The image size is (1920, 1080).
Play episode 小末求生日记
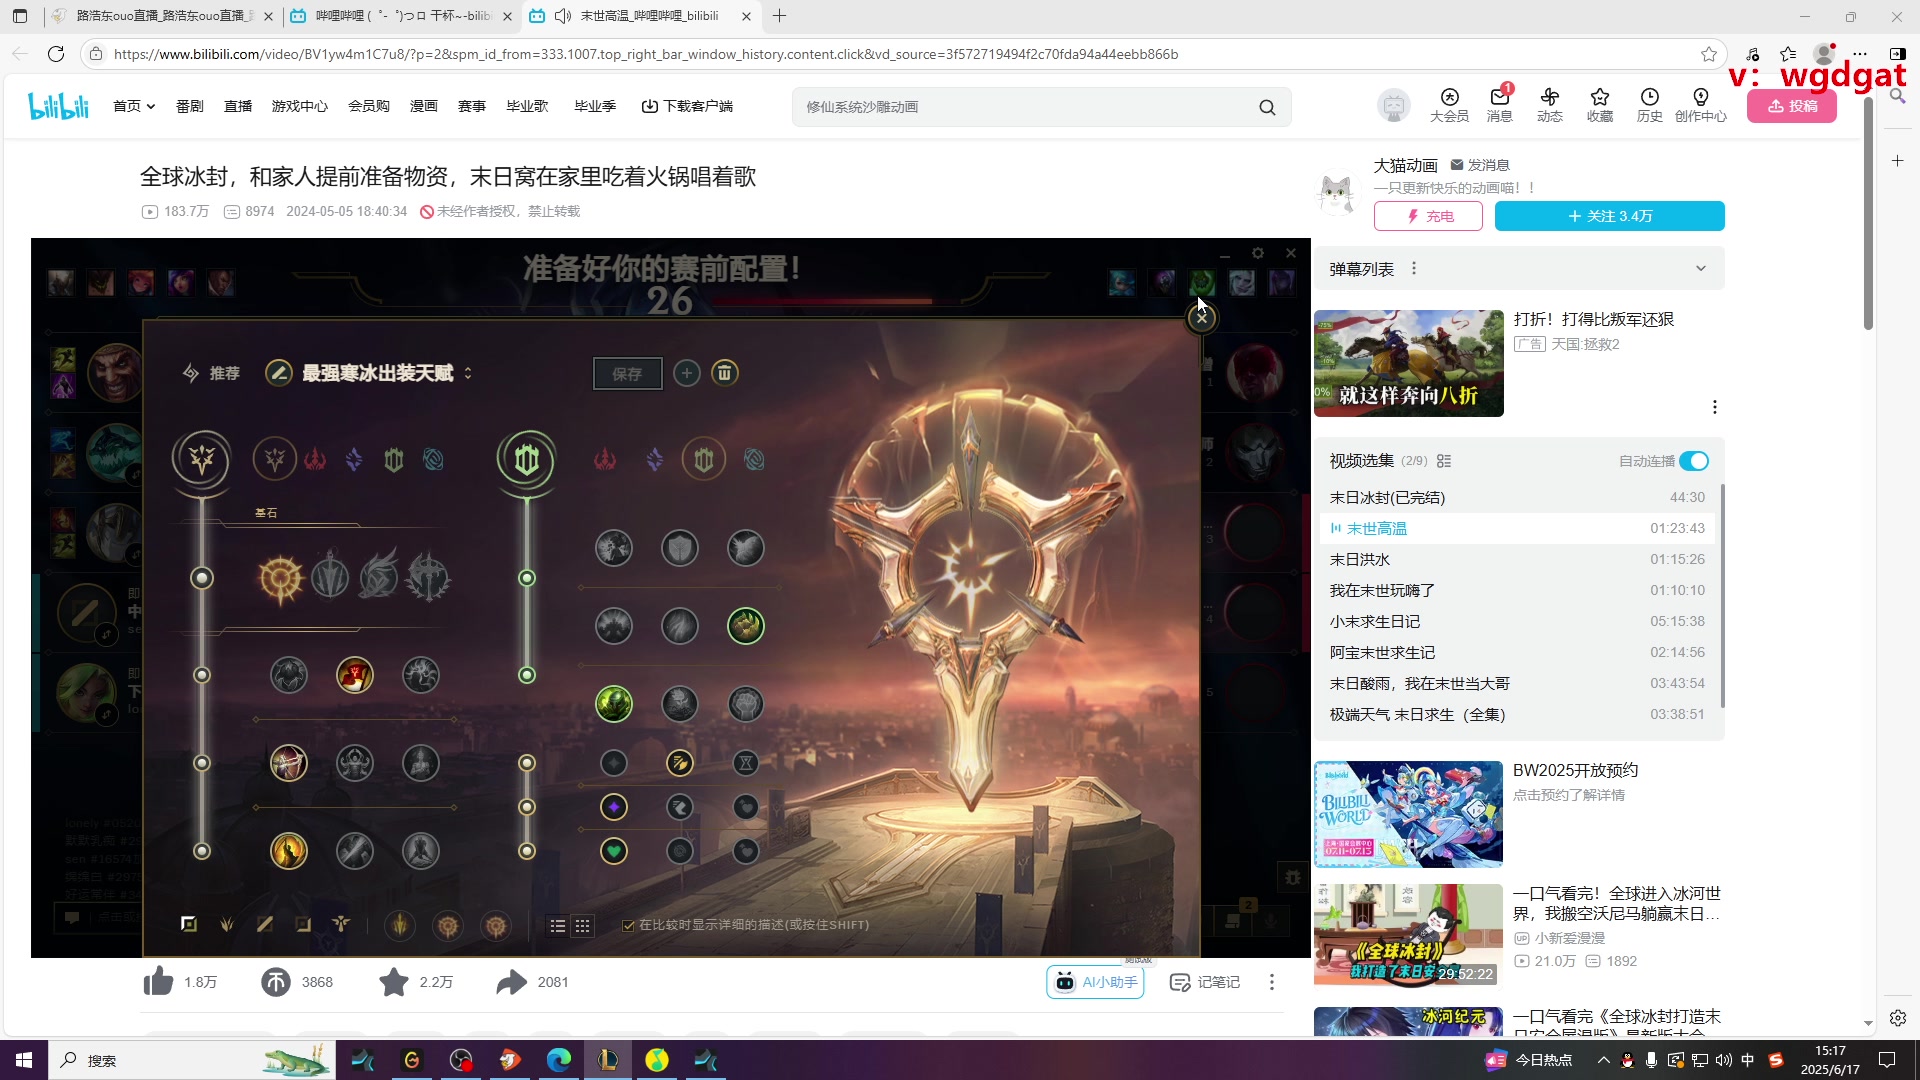pyautogui.click(x=1517, y=621)
